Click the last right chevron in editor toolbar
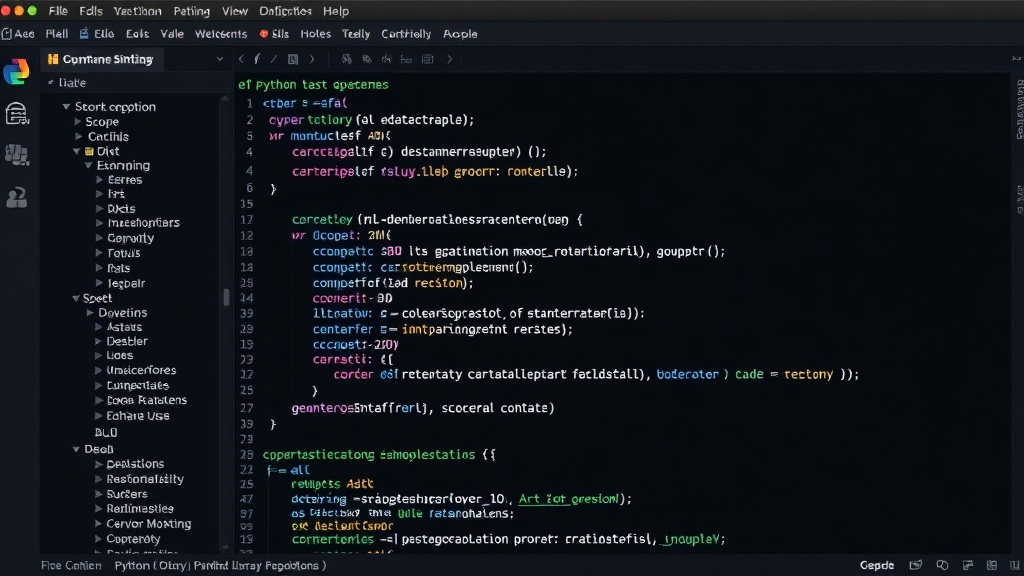Image resolution: width=1024 pixels, height=576 pixels. pos(449,59)
